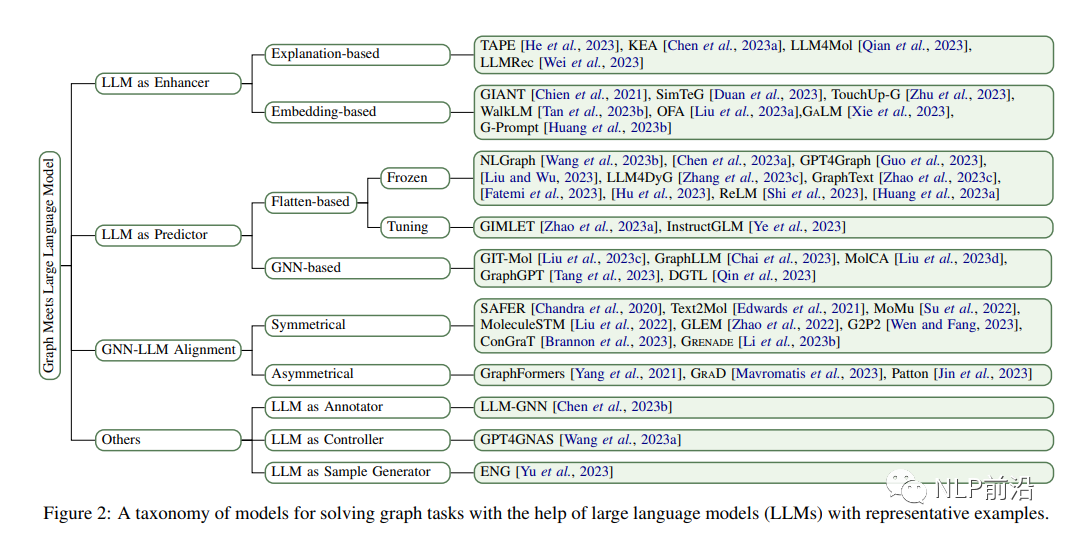This screenshot has height=535, width=1069.
Task: Select the Embedding-based branch
Action: pyautogui.click(x=357, y=112)
